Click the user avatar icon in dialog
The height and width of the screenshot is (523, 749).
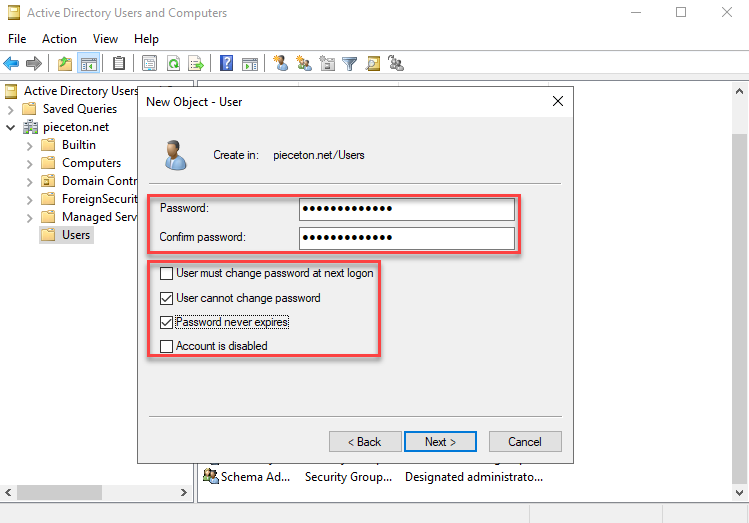[176, 155]
